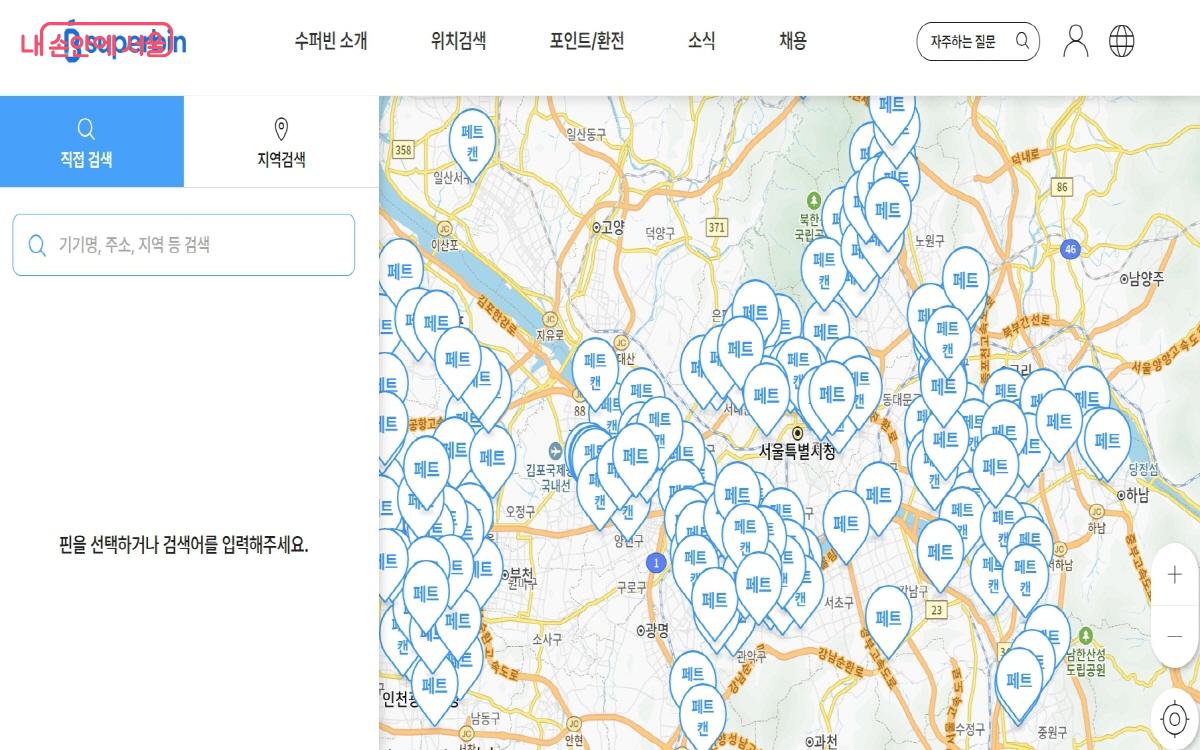Click the magnifier icon in the search box

pos(37,245)
